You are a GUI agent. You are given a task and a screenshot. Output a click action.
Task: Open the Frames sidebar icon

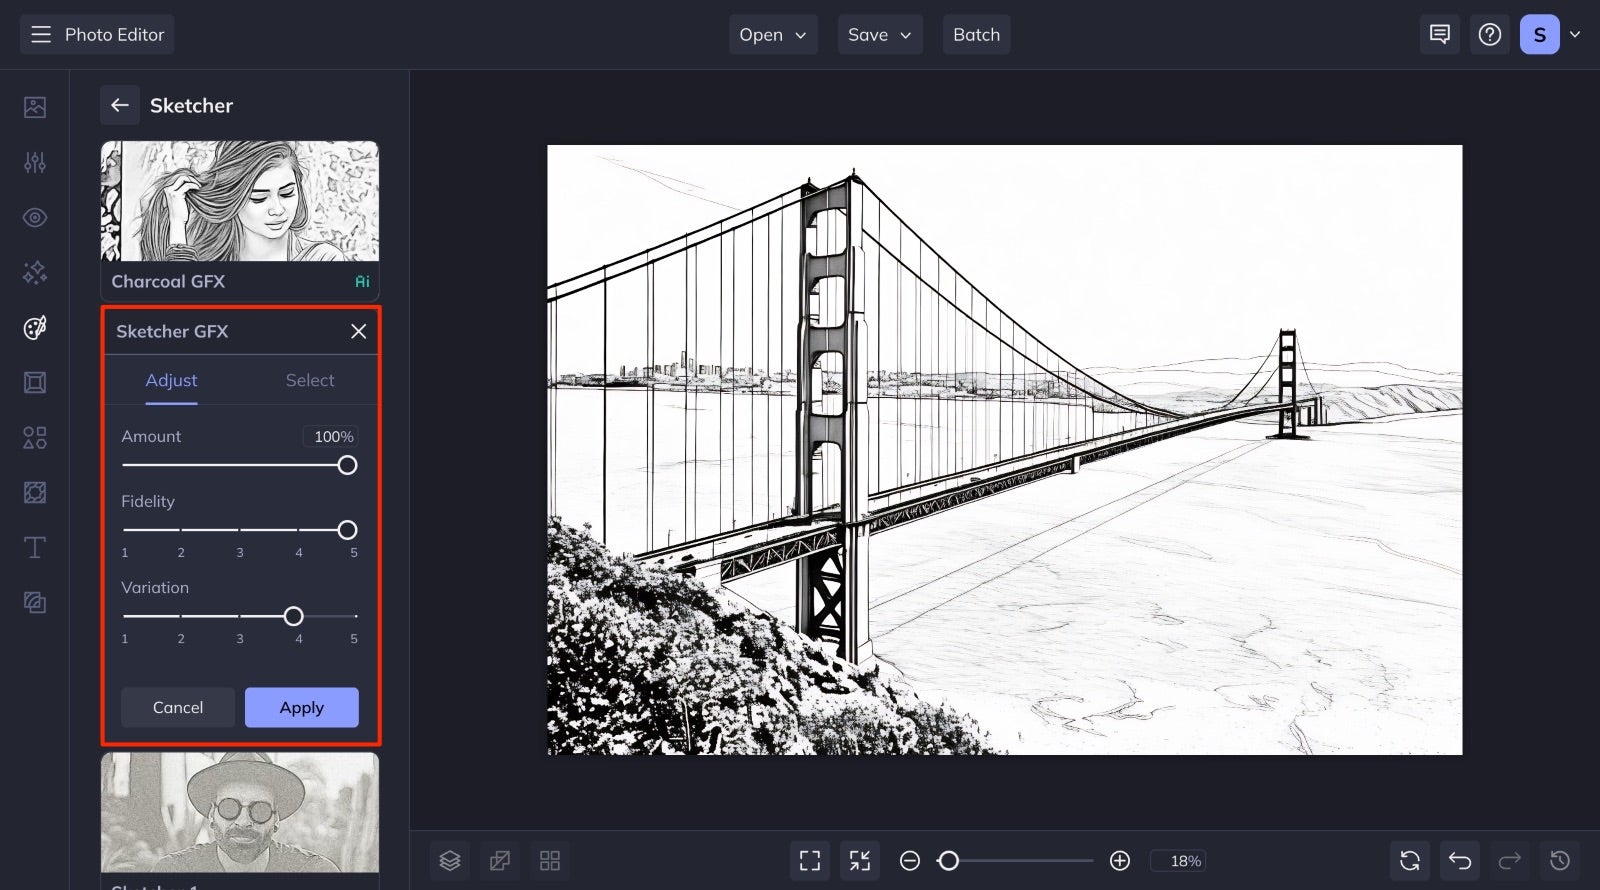tap(35, 382)
